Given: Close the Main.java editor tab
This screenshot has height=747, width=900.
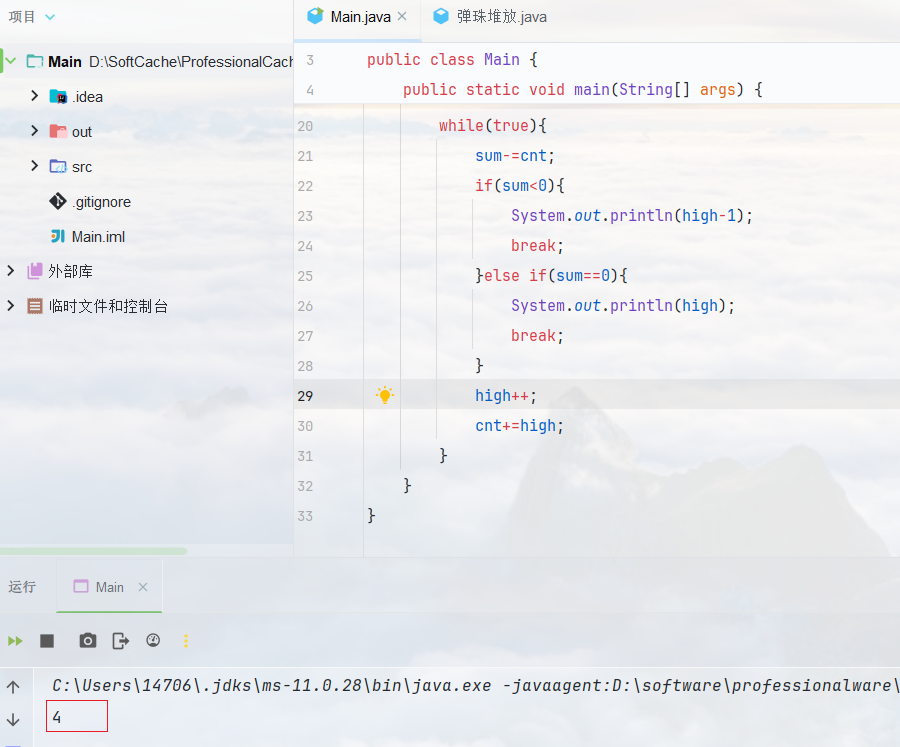Looking at the screenshot, I should (402, 17).
